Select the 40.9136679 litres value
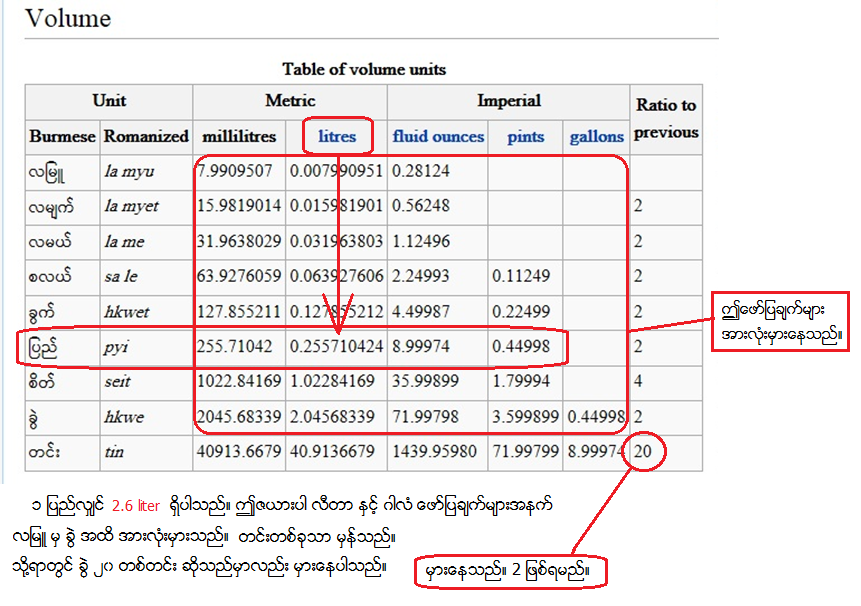 pos(332,451)
